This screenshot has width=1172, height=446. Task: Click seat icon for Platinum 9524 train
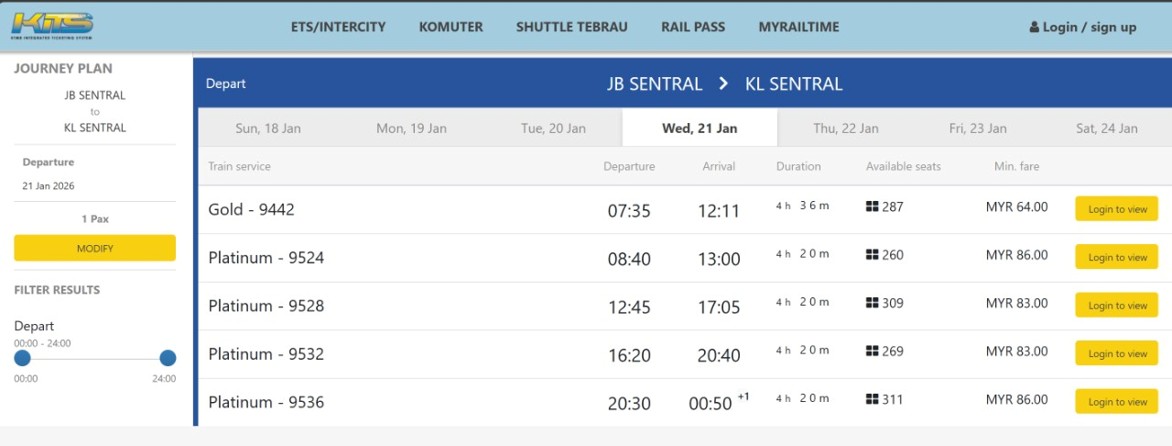[872, 255]
